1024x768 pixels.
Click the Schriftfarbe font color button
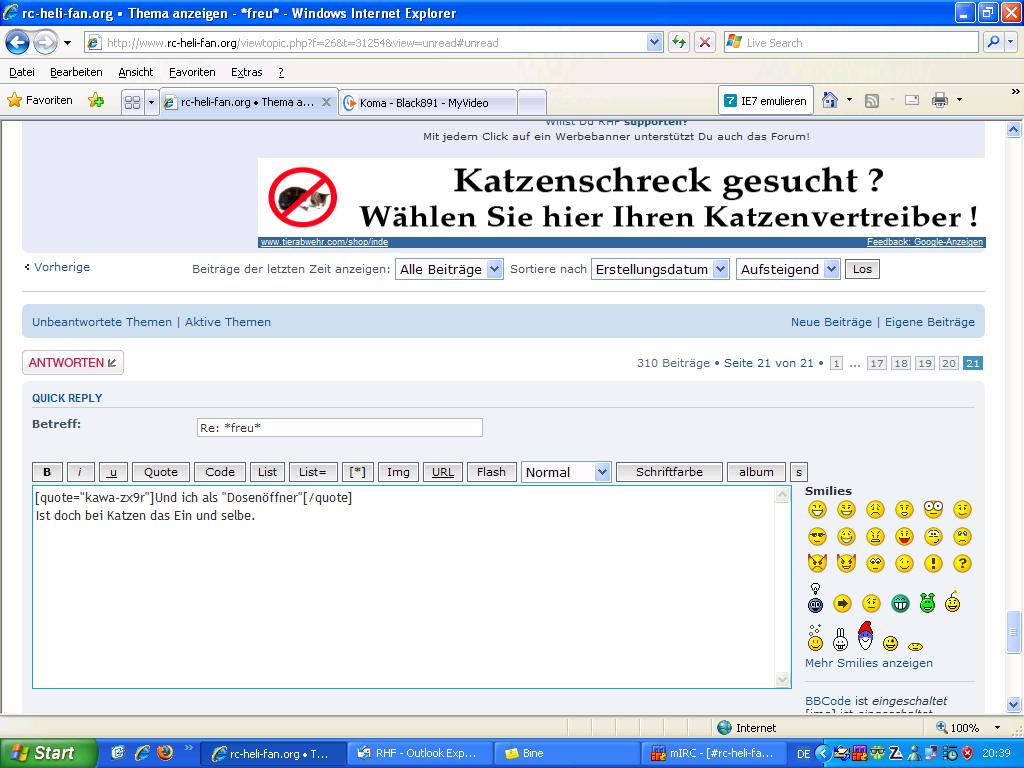tap(669, 472)
